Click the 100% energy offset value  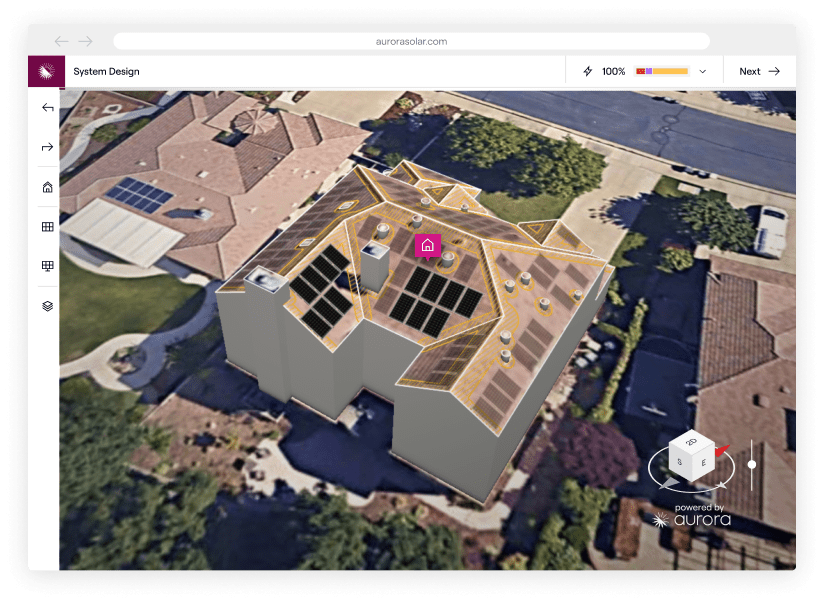coord(613,71)
